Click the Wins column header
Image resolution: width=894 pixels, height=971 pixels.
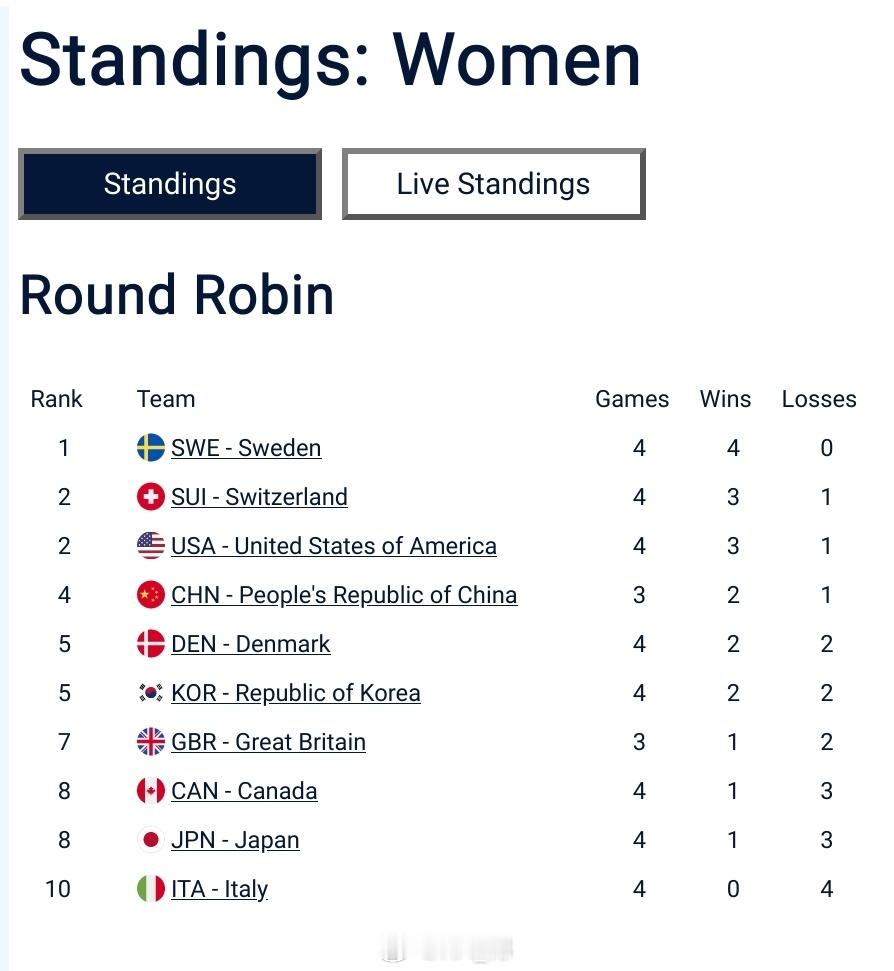click(725, 399)
